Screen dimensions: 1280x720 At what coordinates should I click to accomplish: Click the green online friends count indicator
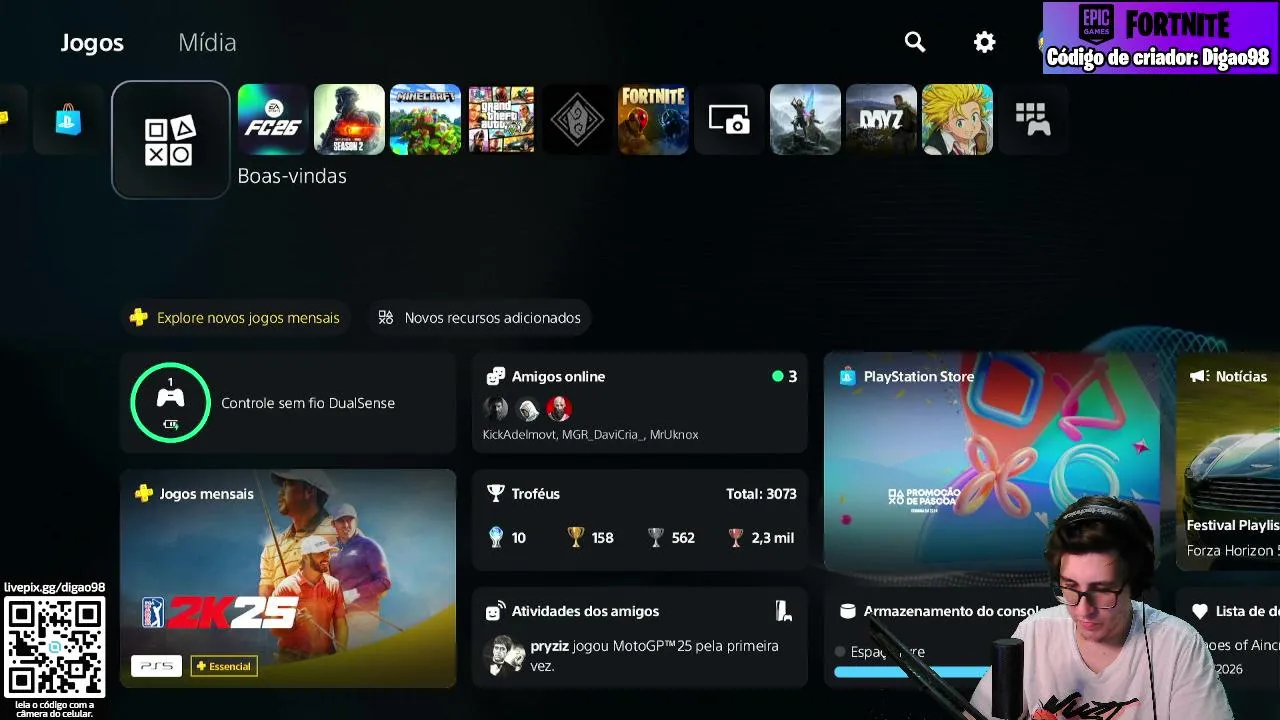784,377
